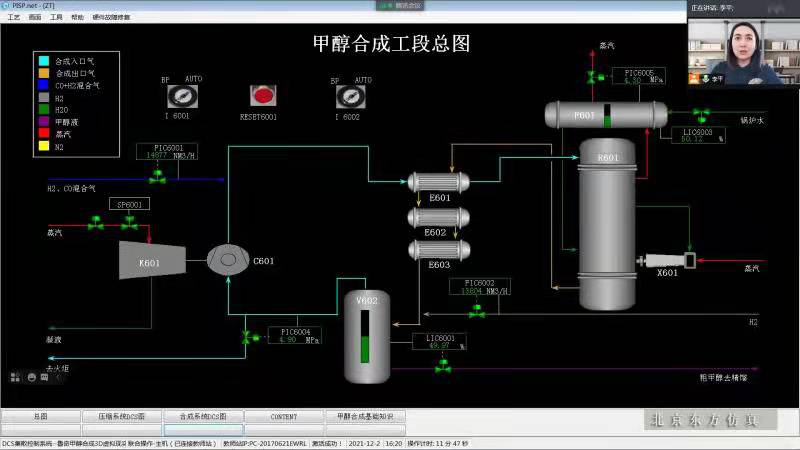Screen dimensions: 800x450
Task: Open the 工具 menu
Action: 56,17
